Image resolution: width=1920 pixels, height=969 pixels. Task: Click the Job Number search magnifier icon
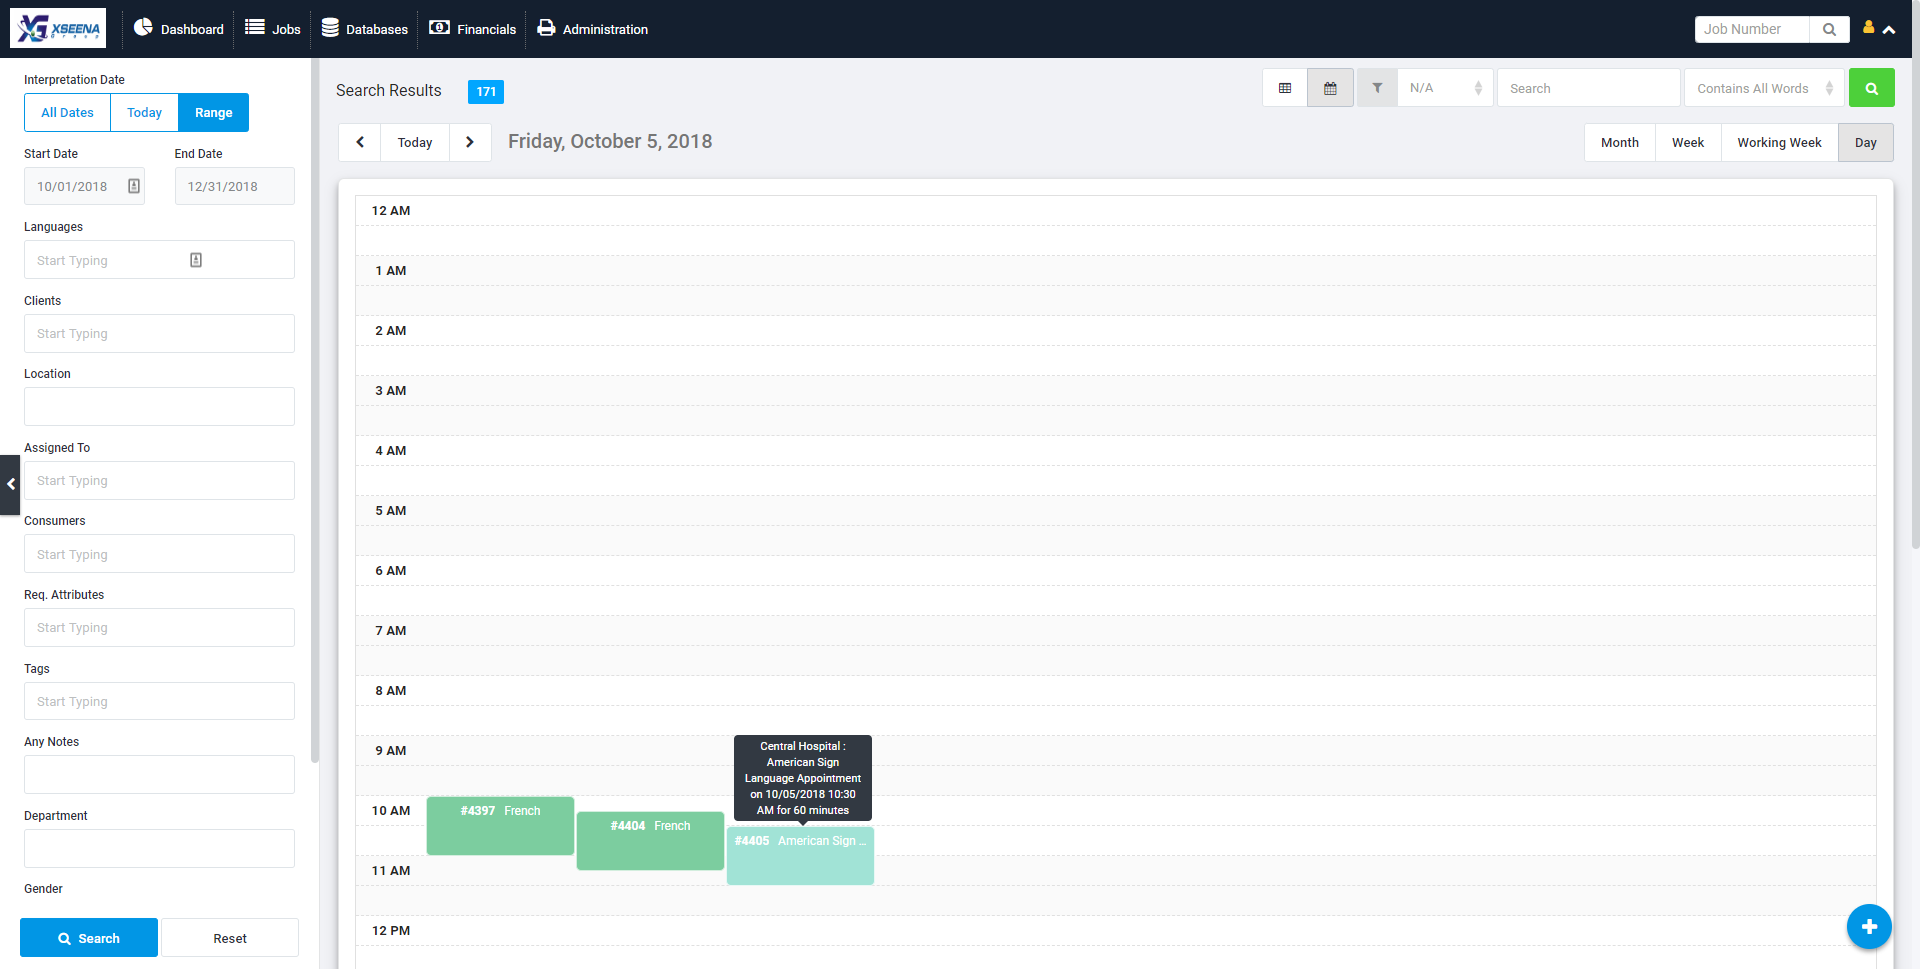coord(1829,29)
